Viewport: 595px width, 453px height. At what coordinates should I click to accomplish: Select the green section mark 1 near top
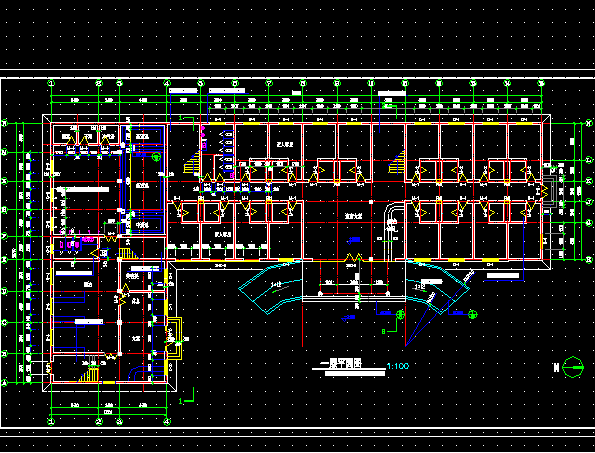click(186, 122)
